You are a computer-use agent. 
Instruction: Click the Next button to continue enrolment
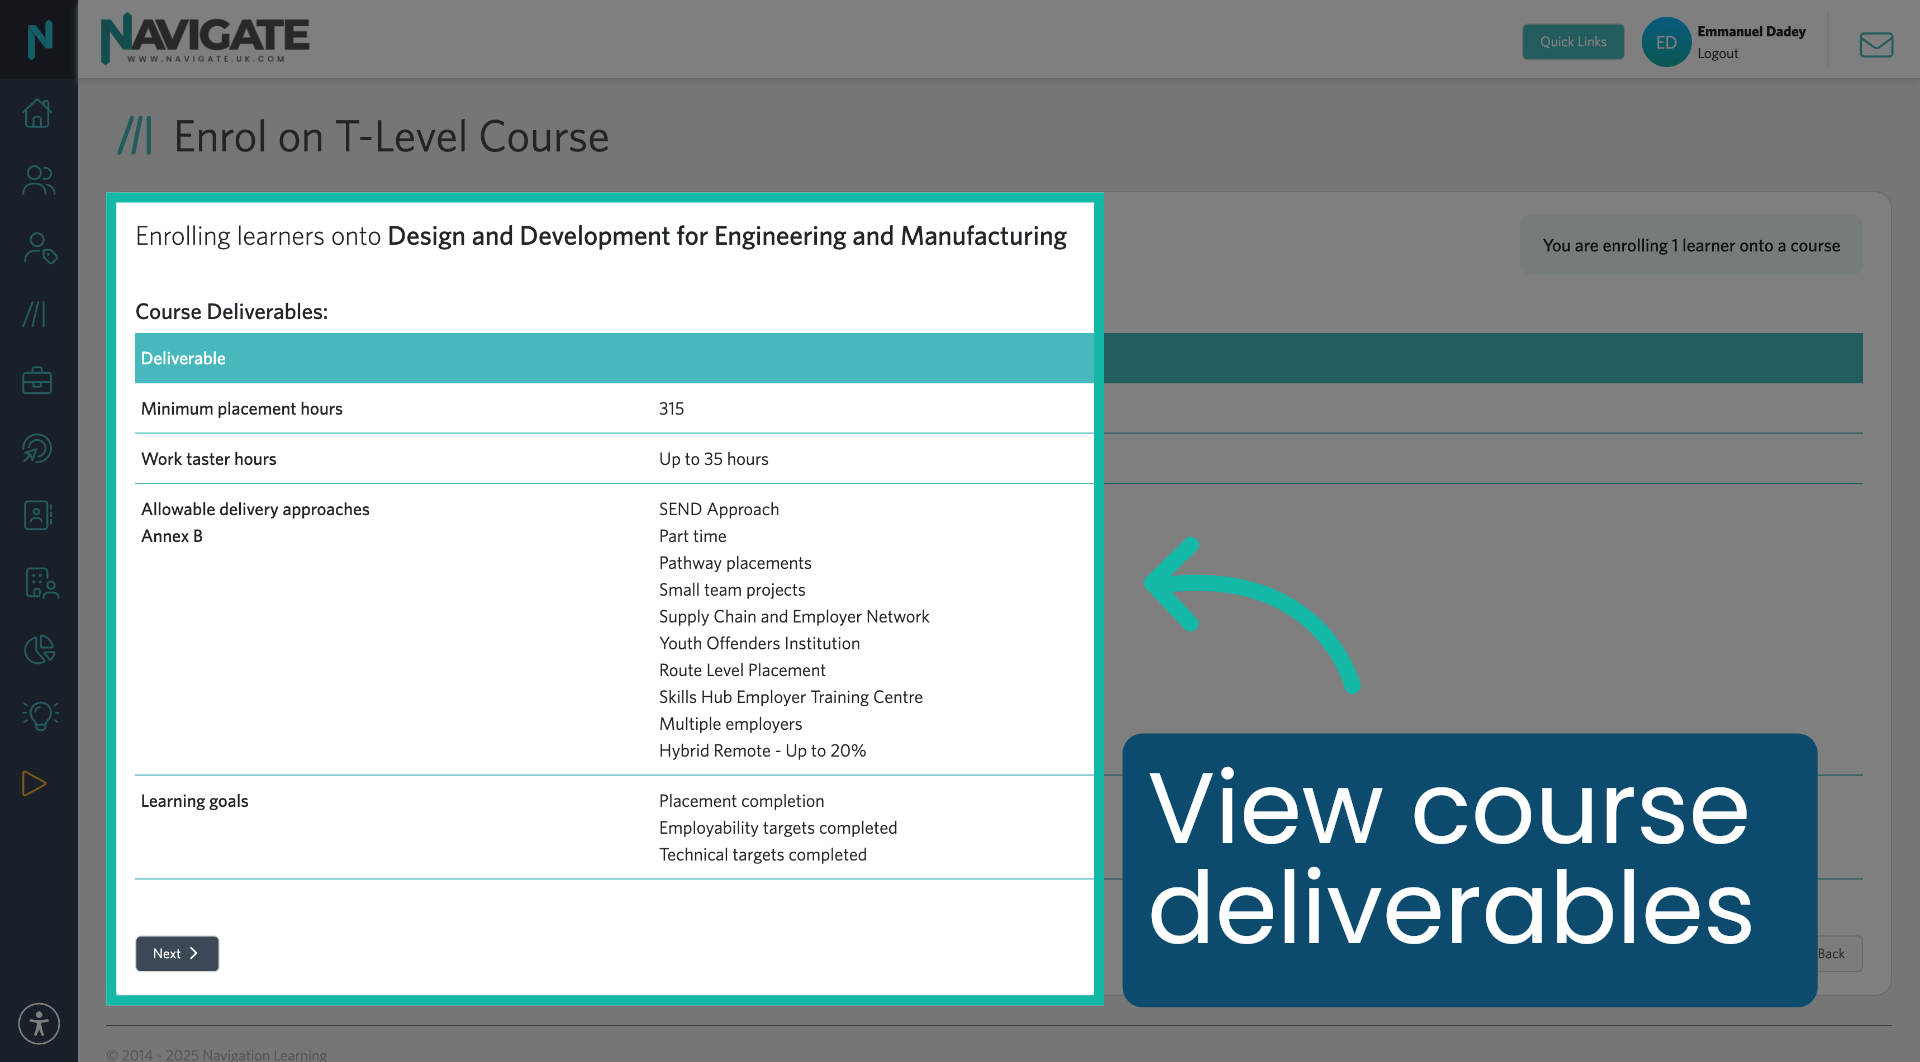pos(176,953)
